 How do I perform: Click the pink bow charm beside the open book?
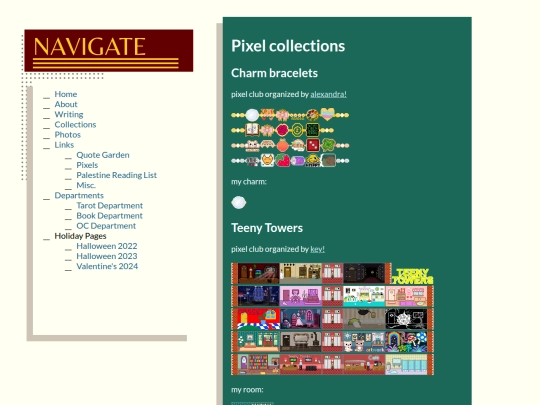pyautogui.click(x=267, y=130)
